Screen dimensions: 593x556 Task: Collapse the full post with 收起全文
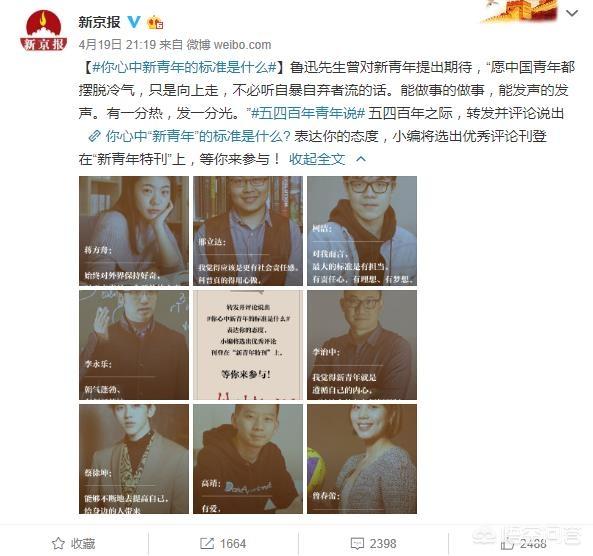coord(317,159)
